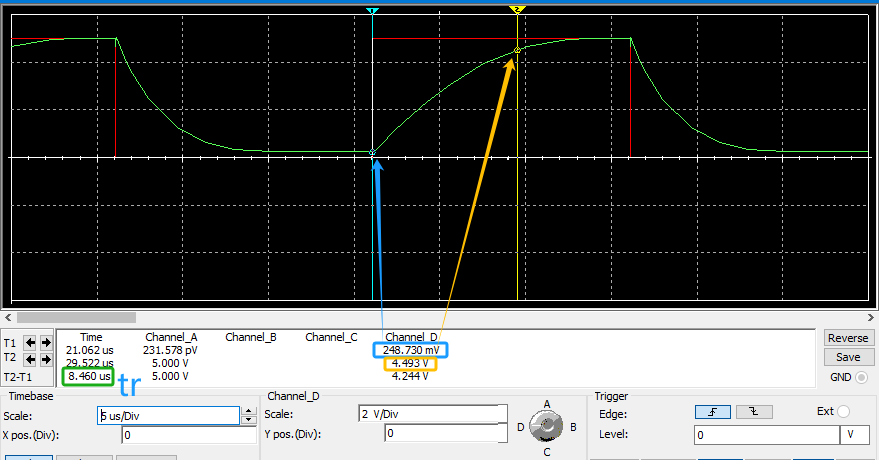Viewport: 879px width, 460px height.
Task: Toggle the GND radio button
Action: [x=862, y=377]
